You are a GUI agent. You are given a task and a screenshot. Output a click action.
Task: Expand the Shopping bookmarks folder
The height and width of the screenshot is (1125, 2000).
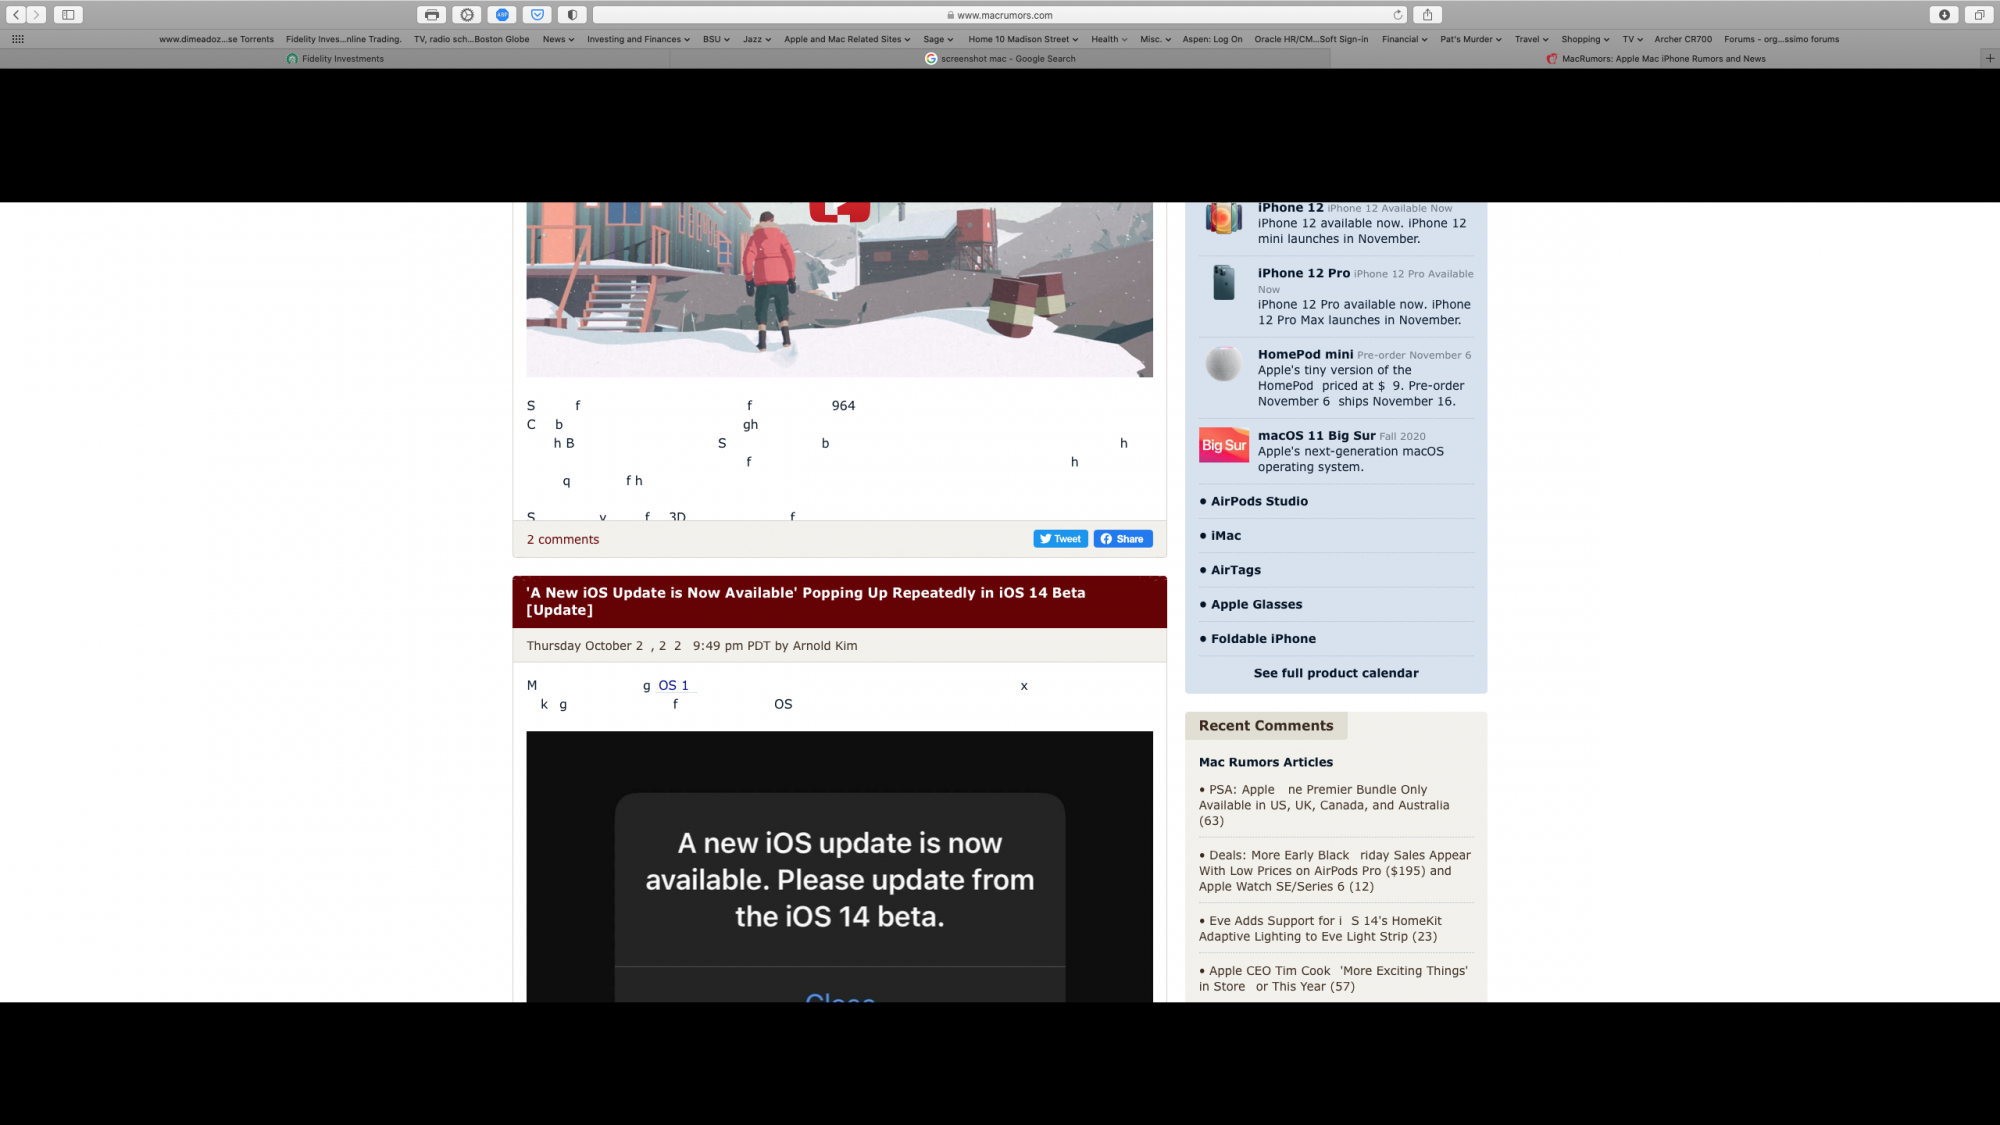point(1585,39)
